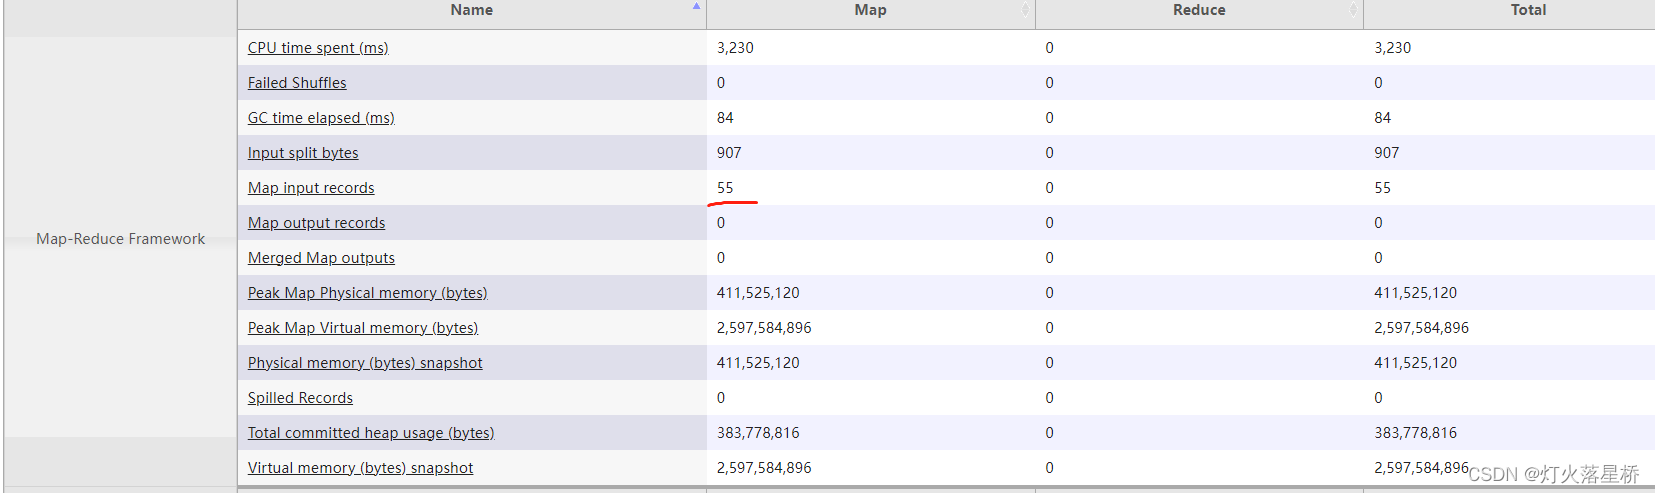Select Total value 2,597,584,896 for Peak Virtual memory
Screen dimensions: 1655x493
pos(1421,328)
